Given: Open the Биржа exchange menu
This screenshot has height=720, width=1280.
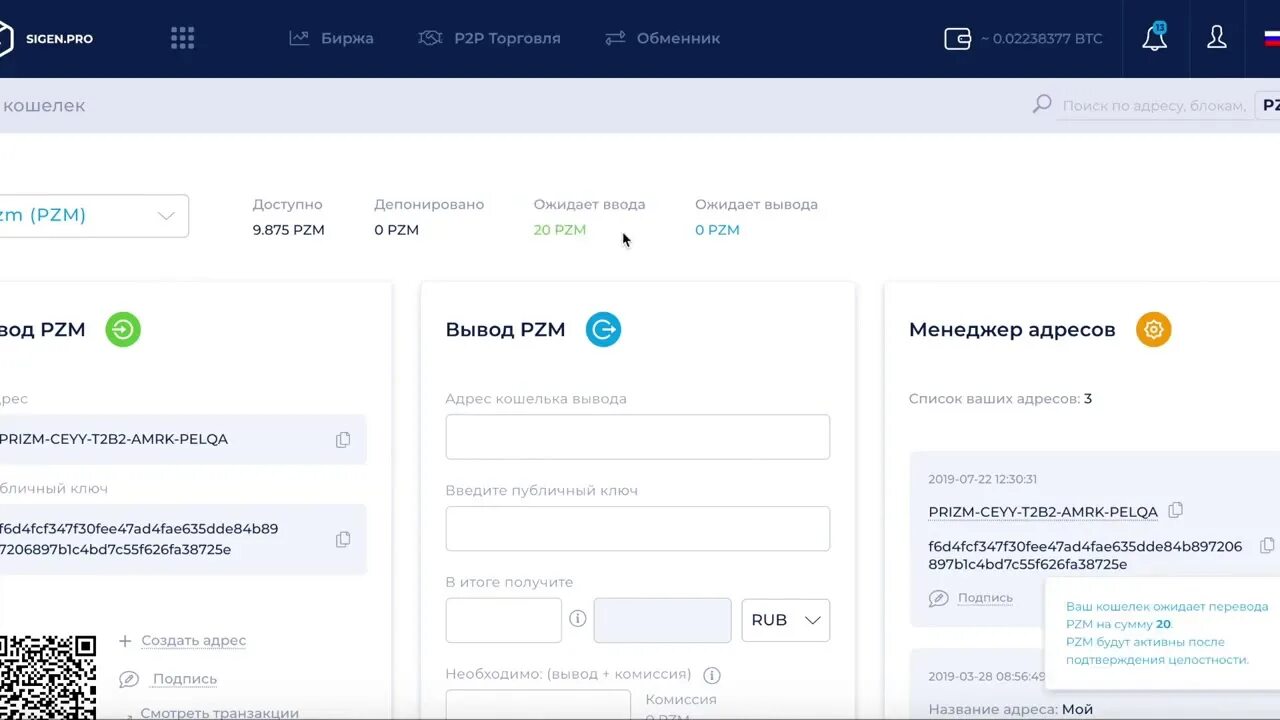Looking at the screenshot, I should tap(347, 38).
